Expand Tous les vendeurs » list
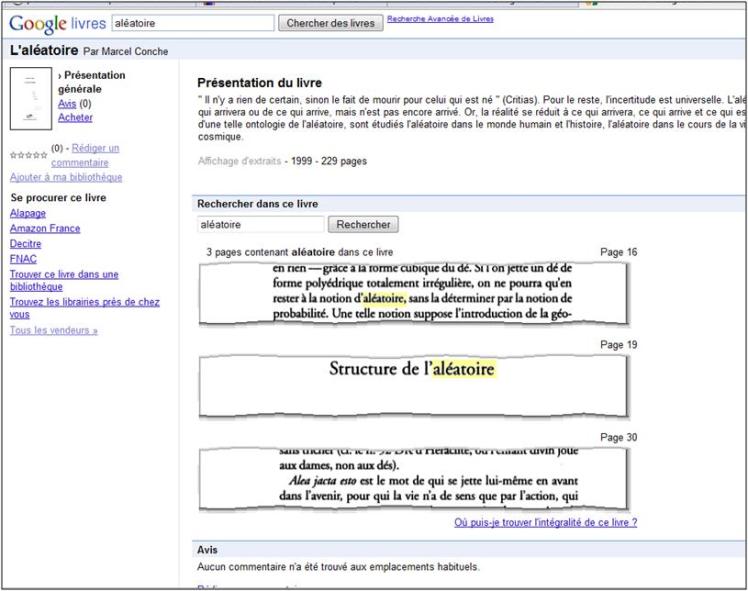This screenshot has height=591, width=748. pyautogui.click(x=54, y=330)
